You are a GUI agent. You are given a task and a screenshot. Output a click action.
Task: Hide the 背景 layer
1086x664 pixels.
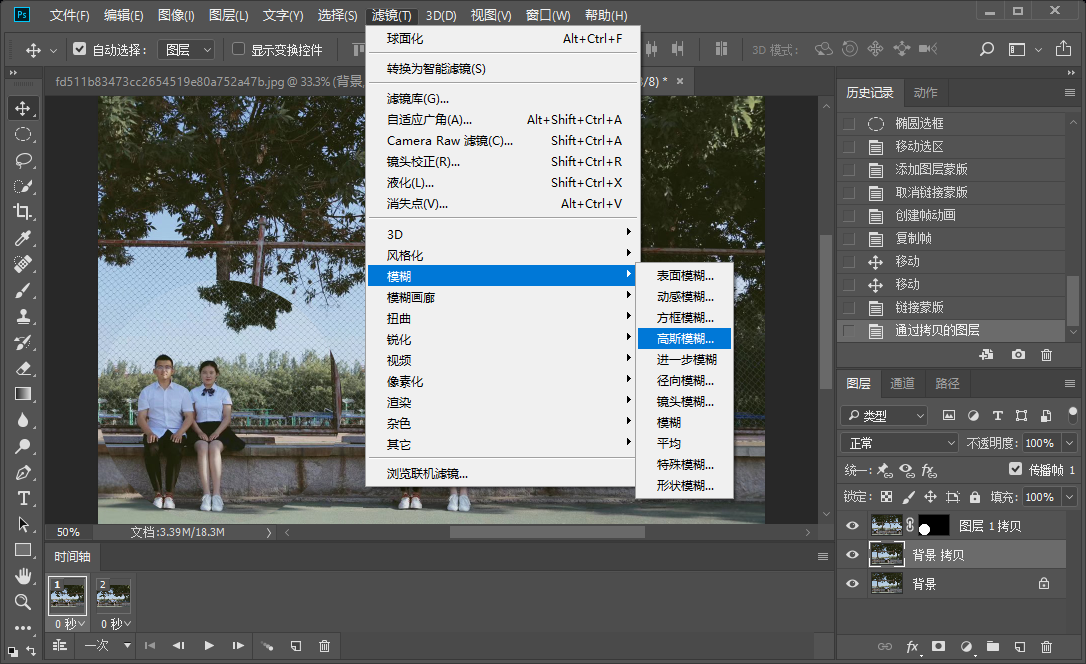[x=853, y=584]
